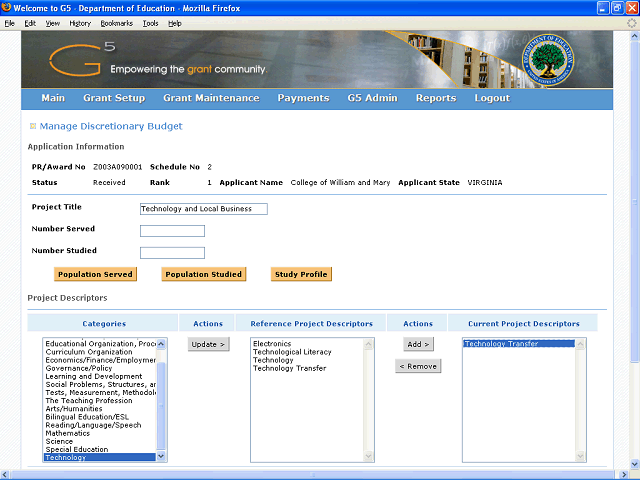Open the History menu

80,23
